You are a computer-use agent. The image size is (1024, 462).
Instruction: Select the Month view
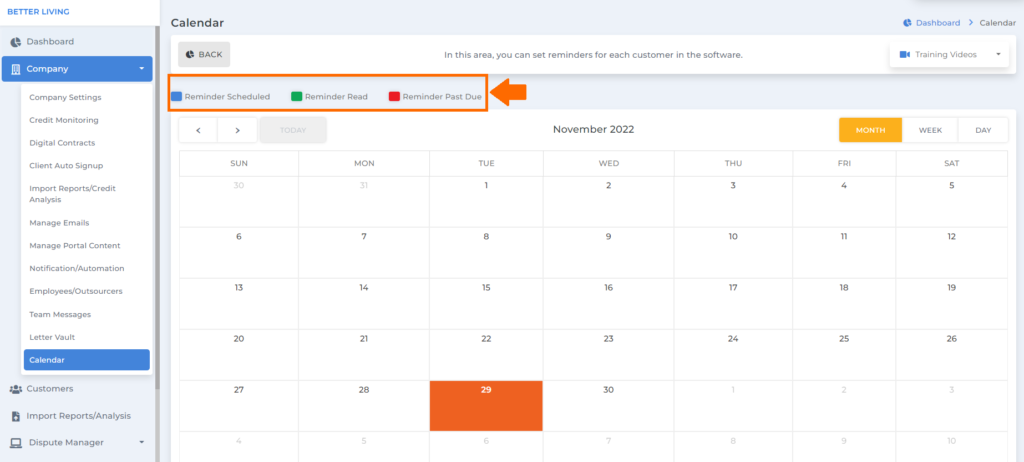pos(870,130)
